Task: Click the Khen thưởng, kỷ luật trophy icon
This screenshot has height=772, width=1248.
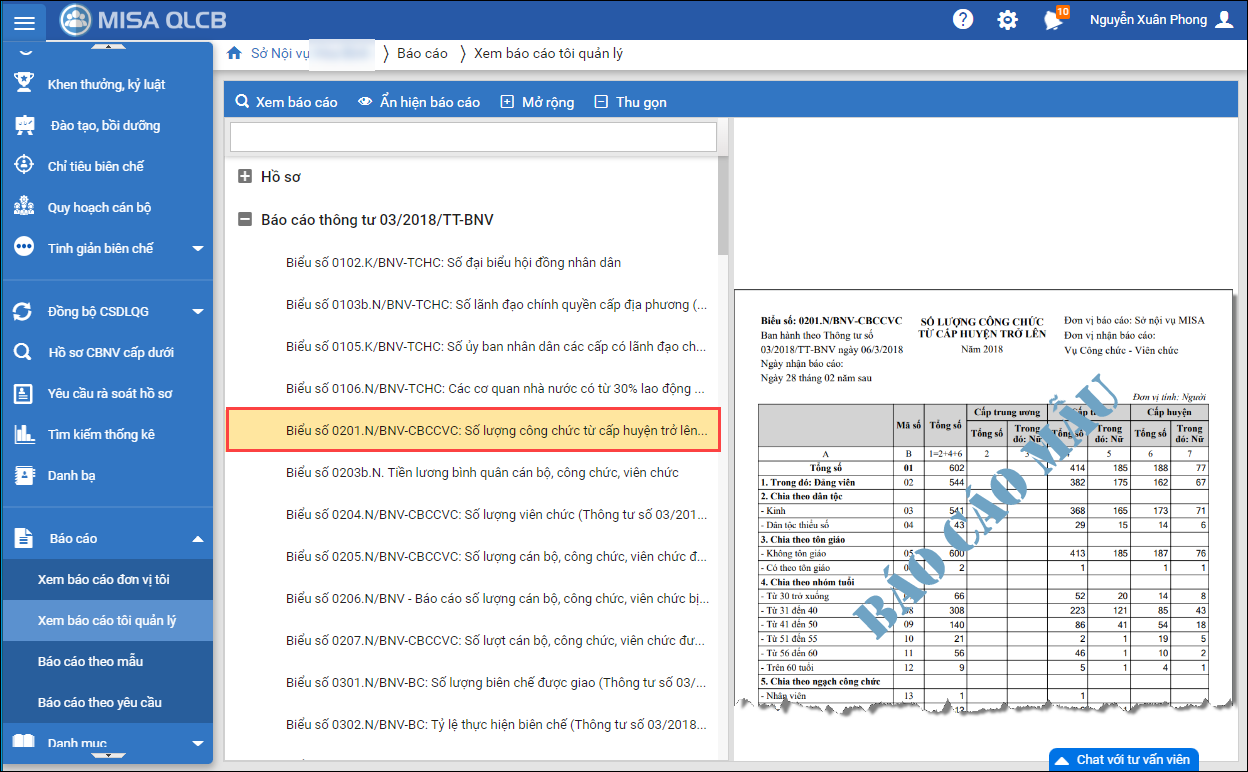Action: click(x=24, y=84)
